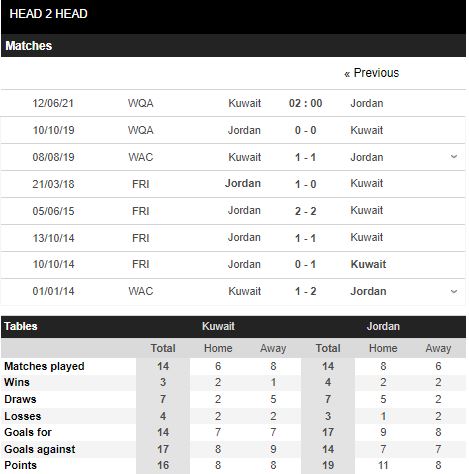Click Kuwait header in Tables section
Screen dimensions: 469x474
(218, 326)
